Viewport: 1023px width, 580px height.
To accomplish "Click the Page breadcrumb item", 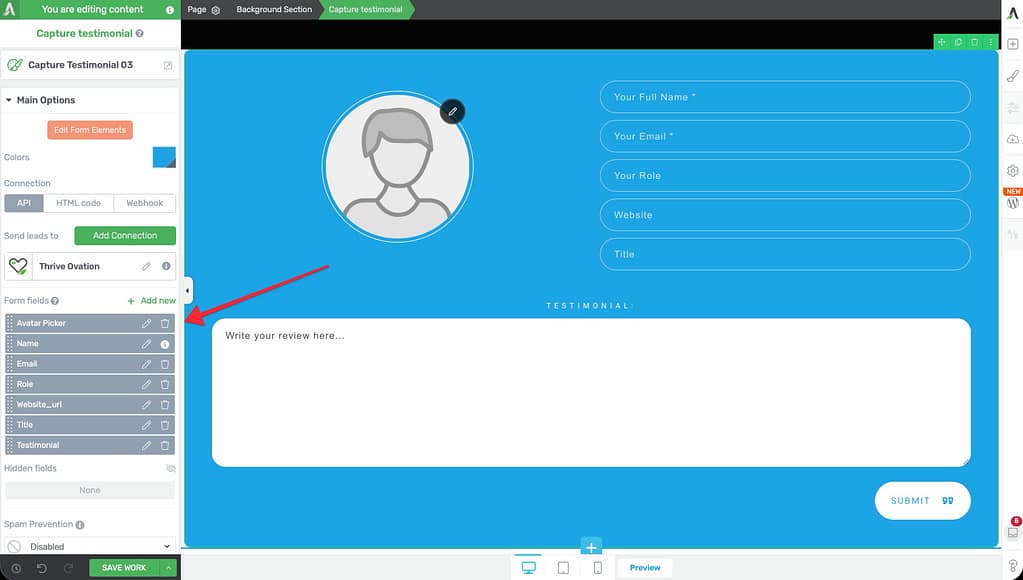I will pyautogui.click(x=198, y=9).
